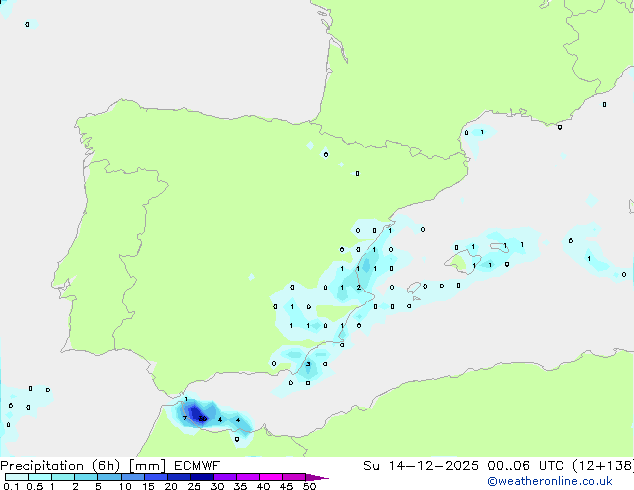
Task: Click the legend label "50"
Action: click(x=309, y=486)
